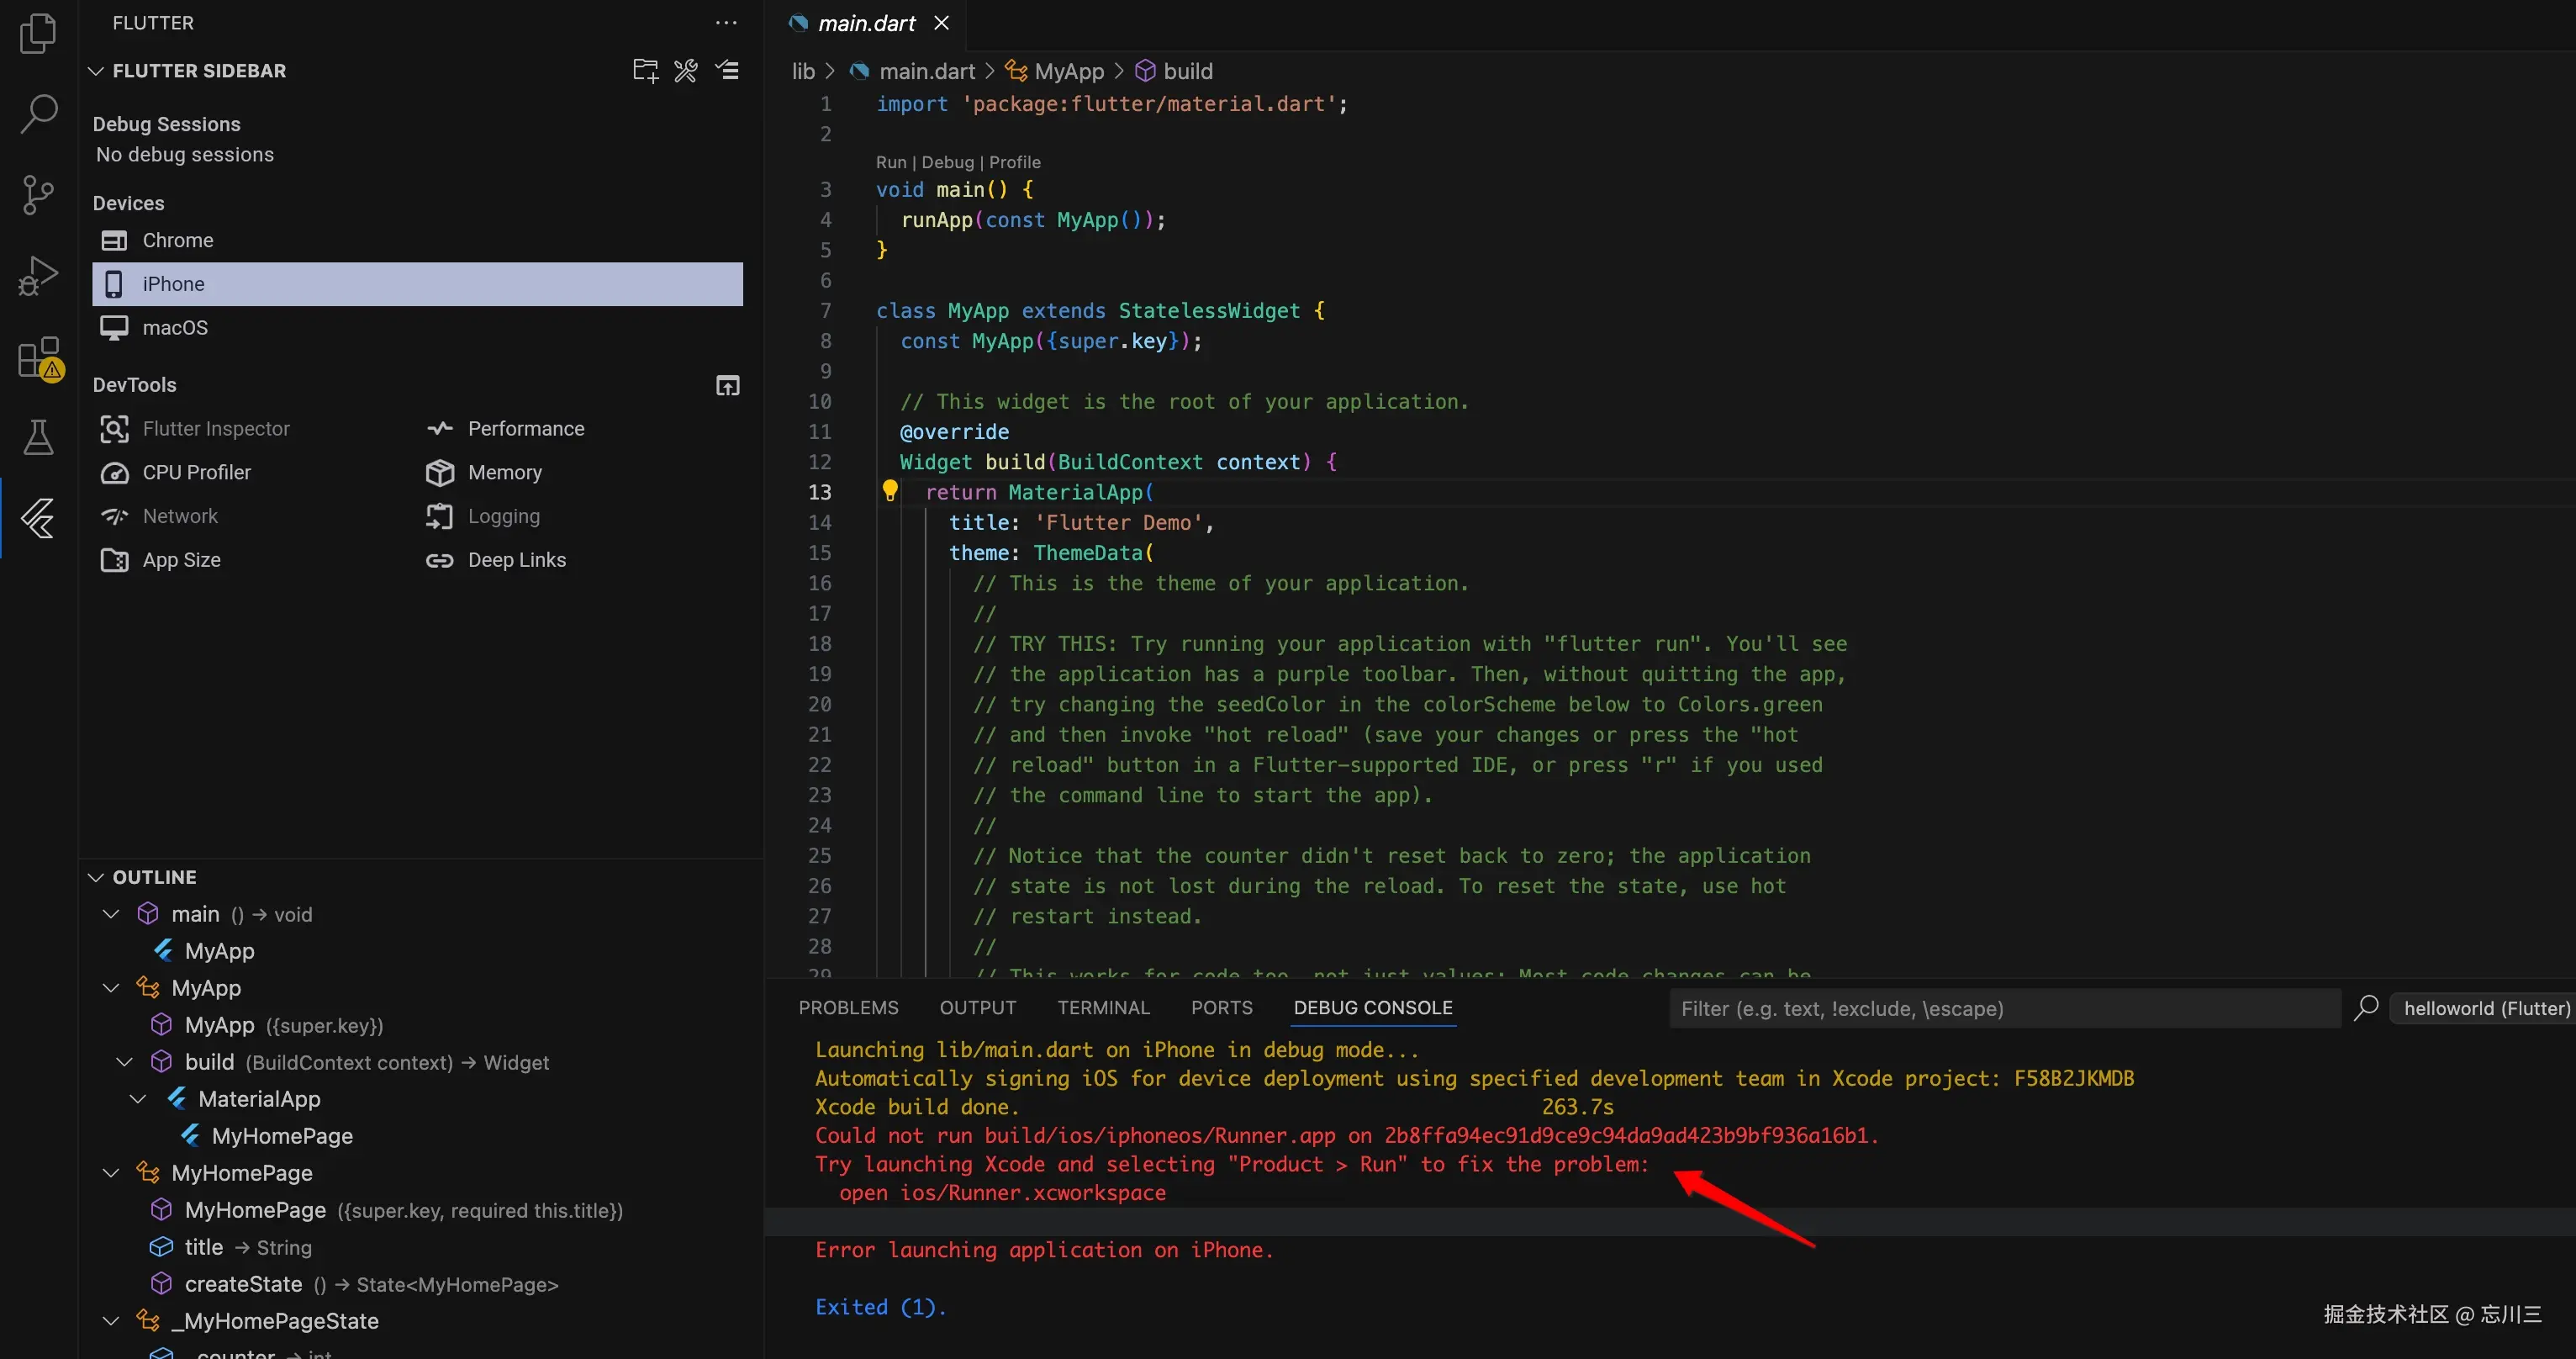2576x1359 pixels.
Task: Open DevTools in external window icon
Action: [x=728, y=386]
